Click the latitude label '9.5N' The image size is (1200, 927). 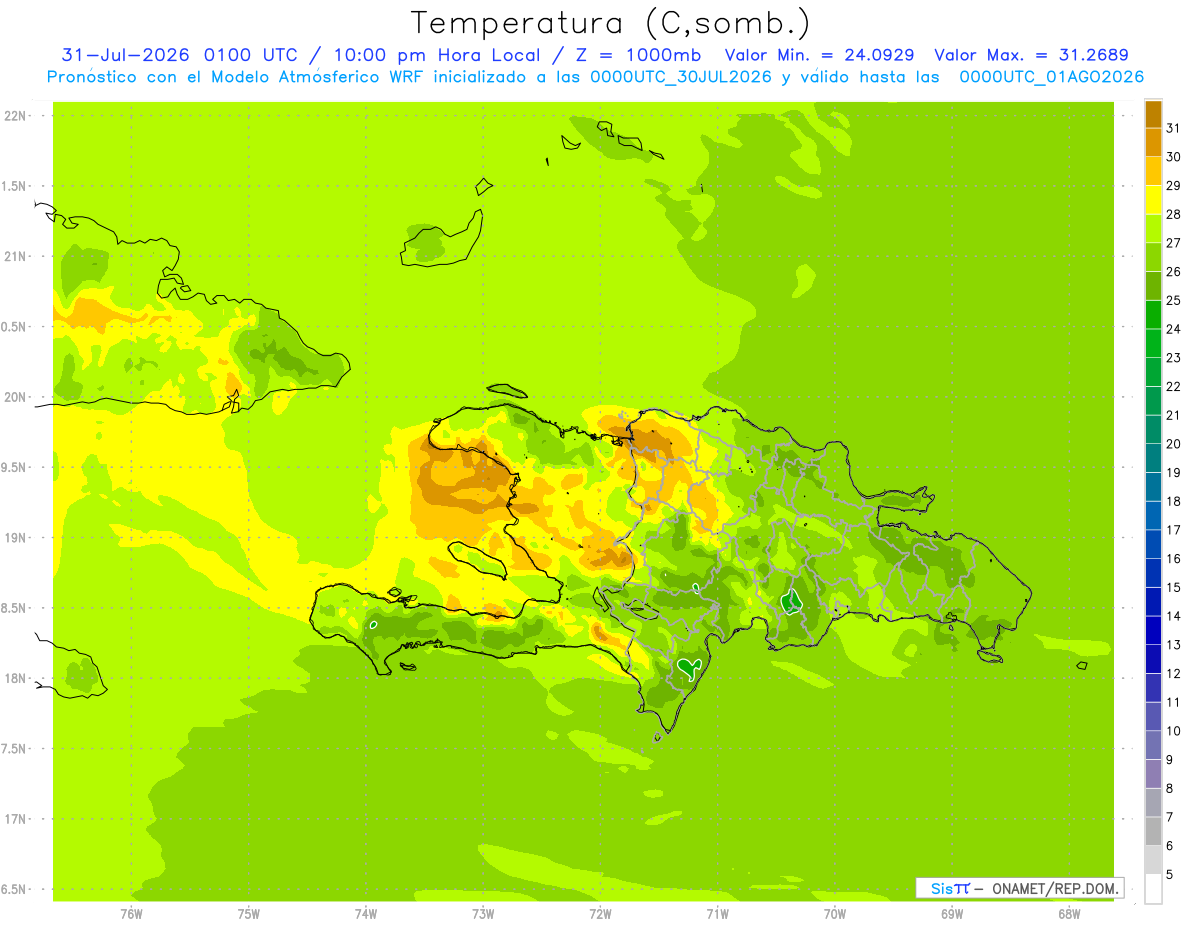(x=15, y=468)
